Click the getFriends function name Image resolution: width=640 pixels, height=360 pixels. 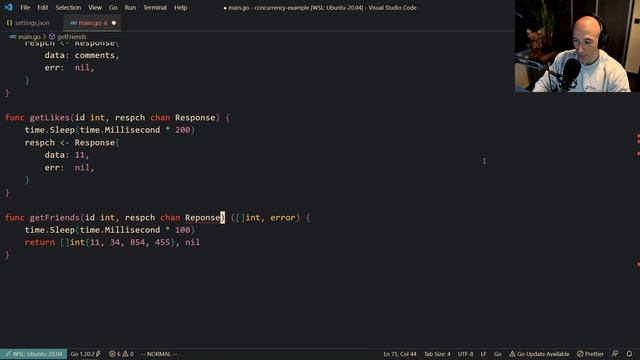tap(55, 218)
